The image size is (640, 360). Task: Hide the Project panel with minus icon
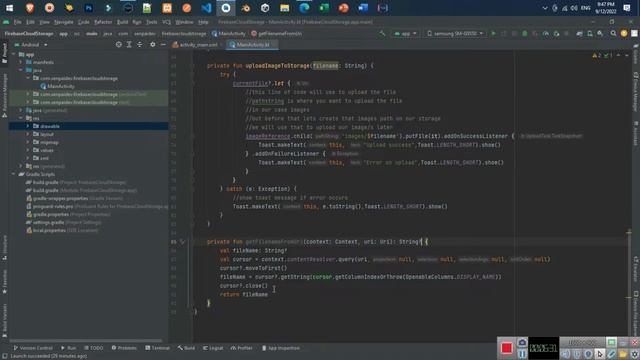click(x=163, y=44)
